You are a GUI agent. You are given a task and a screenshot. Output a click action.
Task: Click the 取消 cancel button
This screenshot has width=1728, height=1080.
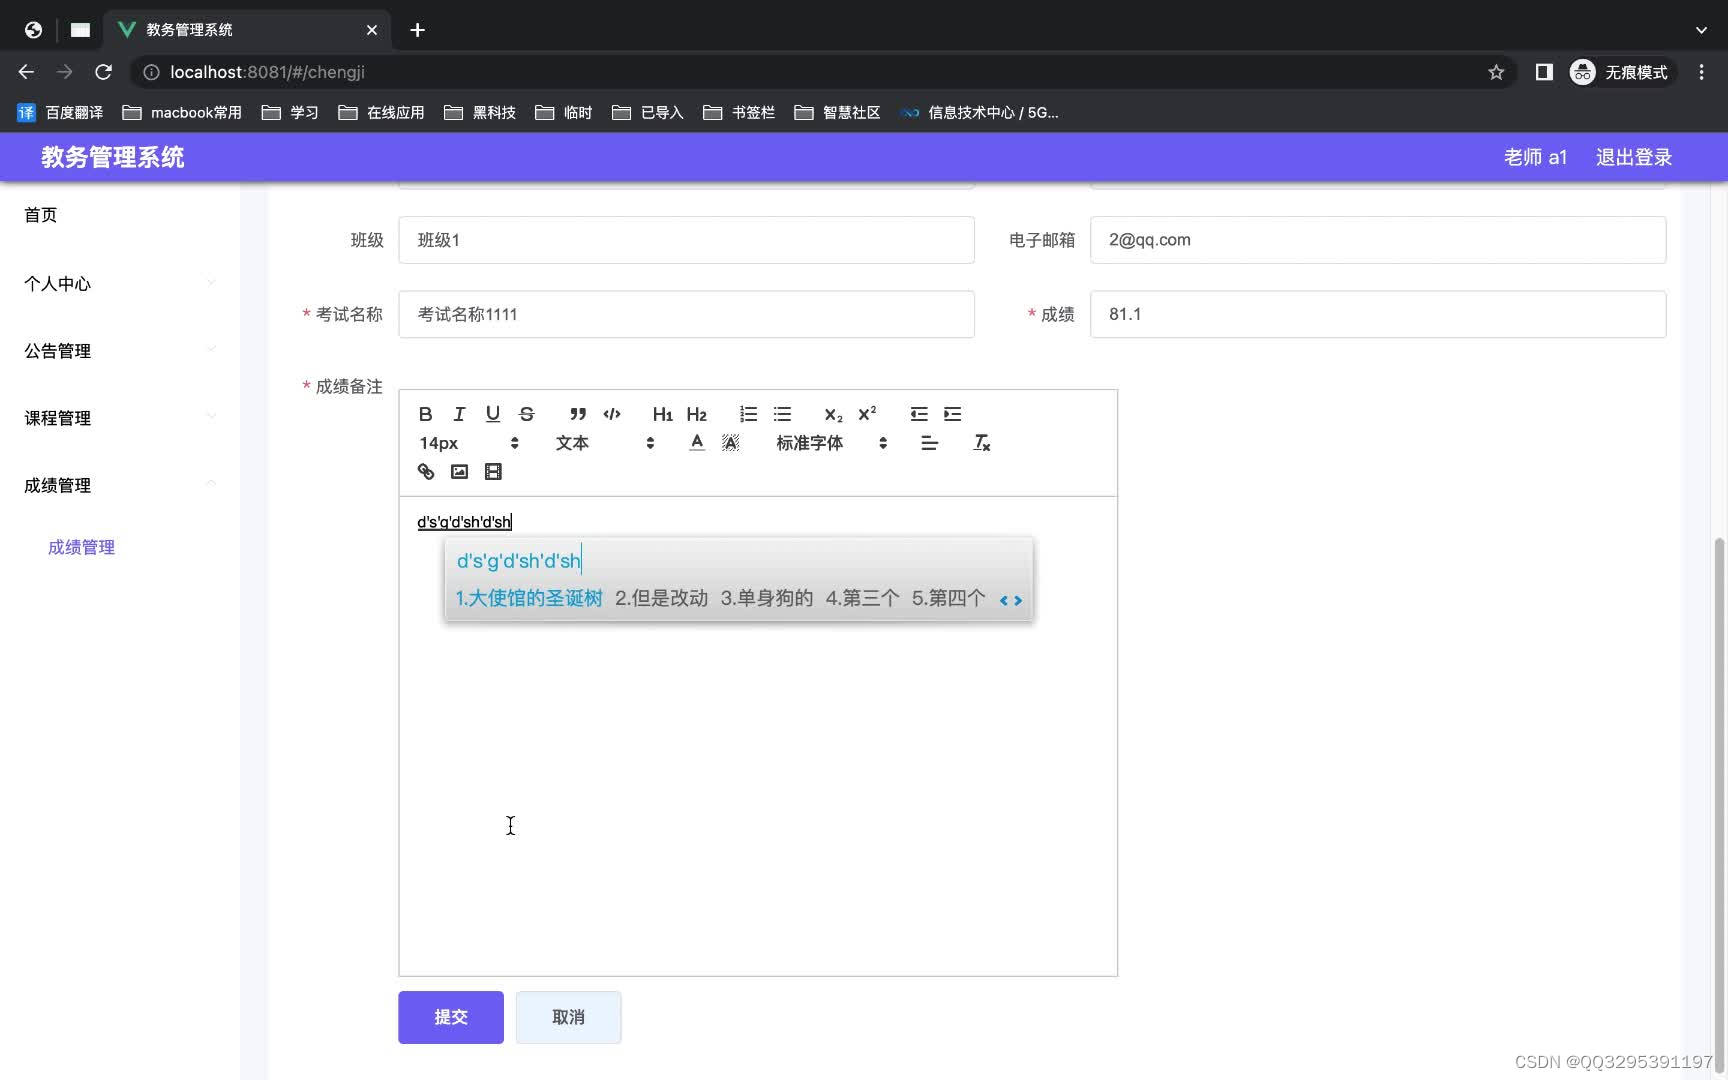[x=568, y=1017]
